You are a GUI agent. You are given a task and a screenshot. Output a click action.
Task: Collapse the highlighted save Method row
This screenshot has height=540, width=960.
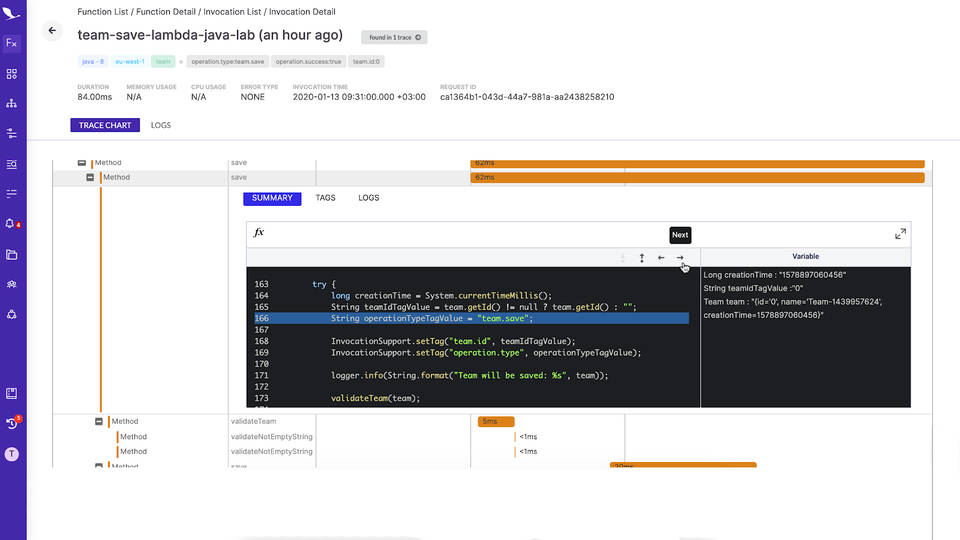point(90,178)
